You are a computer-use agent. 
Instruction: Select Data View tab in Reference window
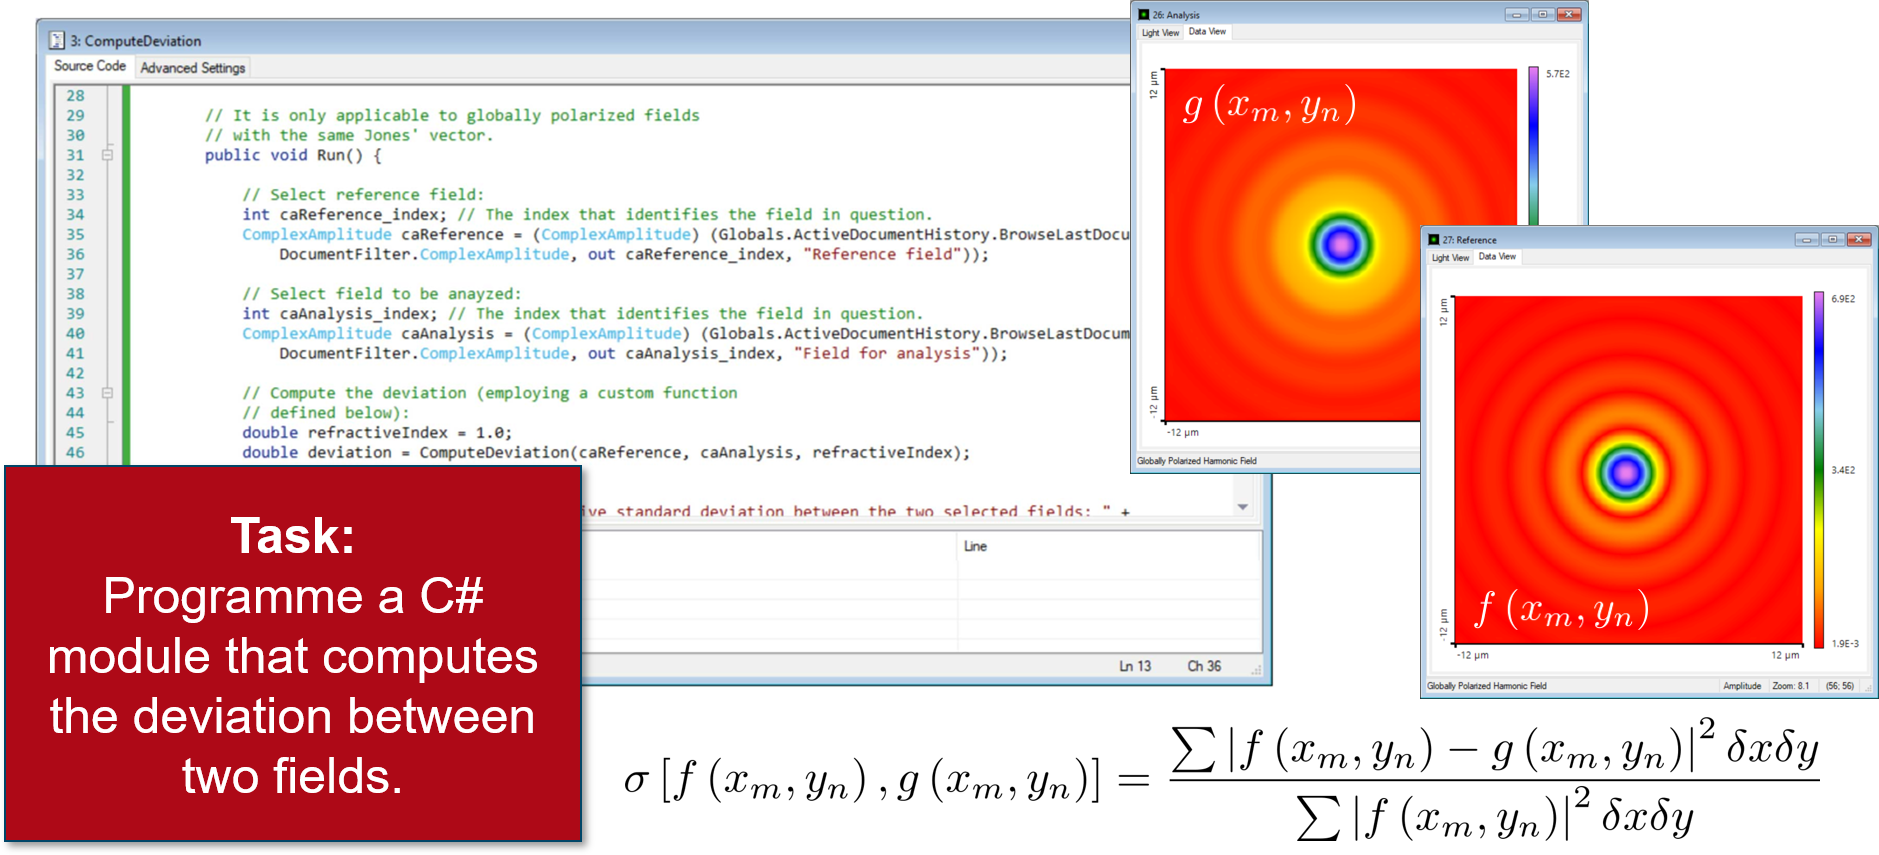[1497, 257]
